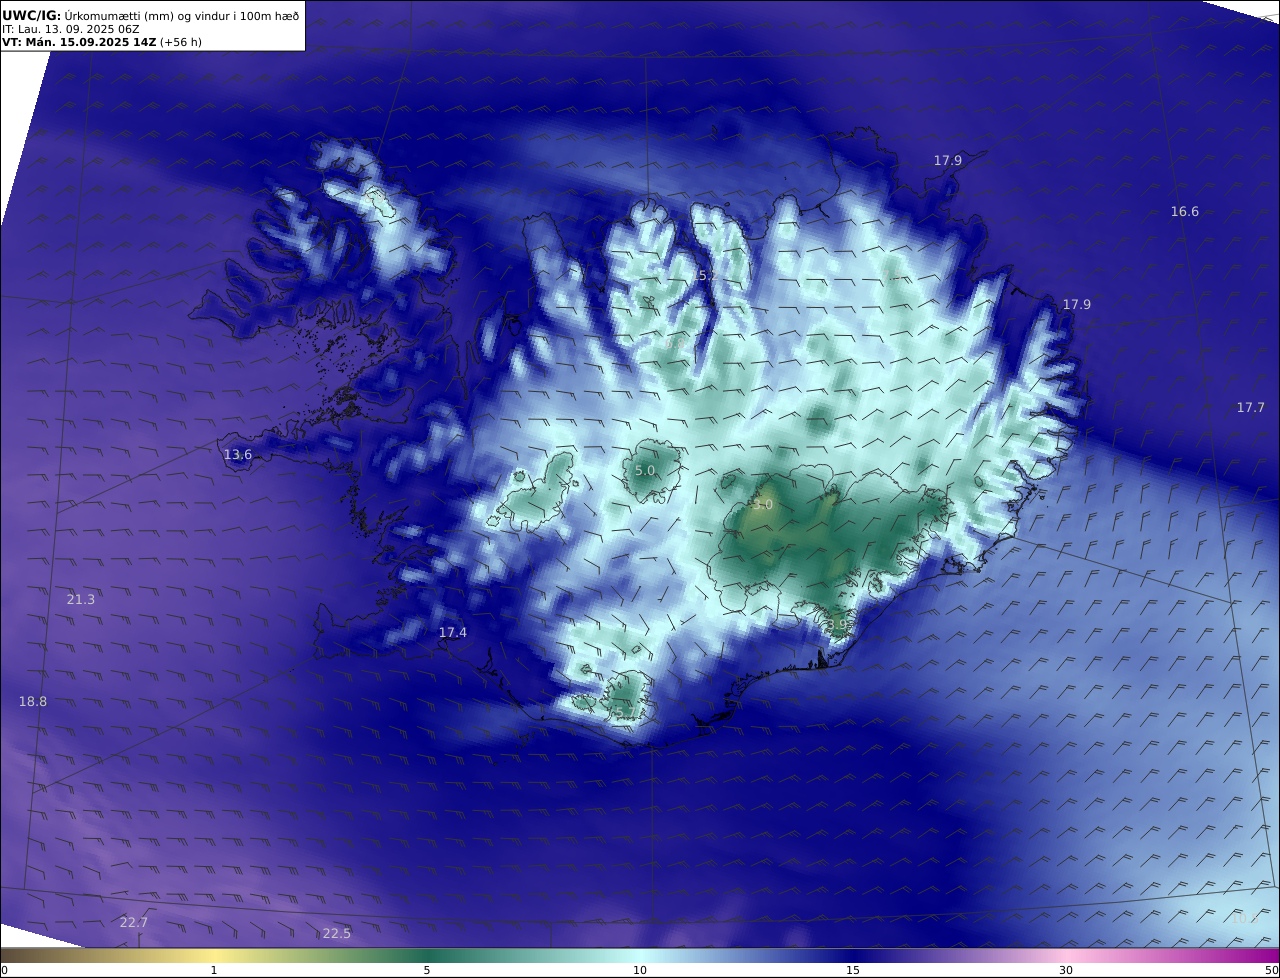Viewport: 1280px width, 978px height.
Task: Click the 22.5 wind value label
Action: click(337, 933)
